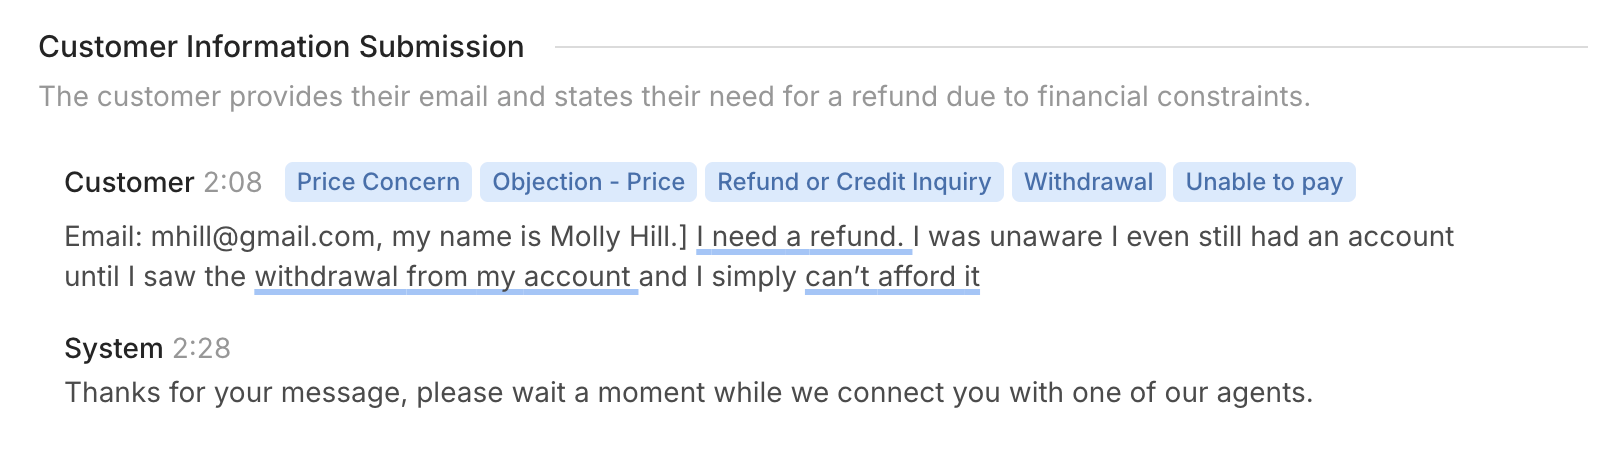Click the Customer speaker label

pyautogui.click(x=129, y=183)
